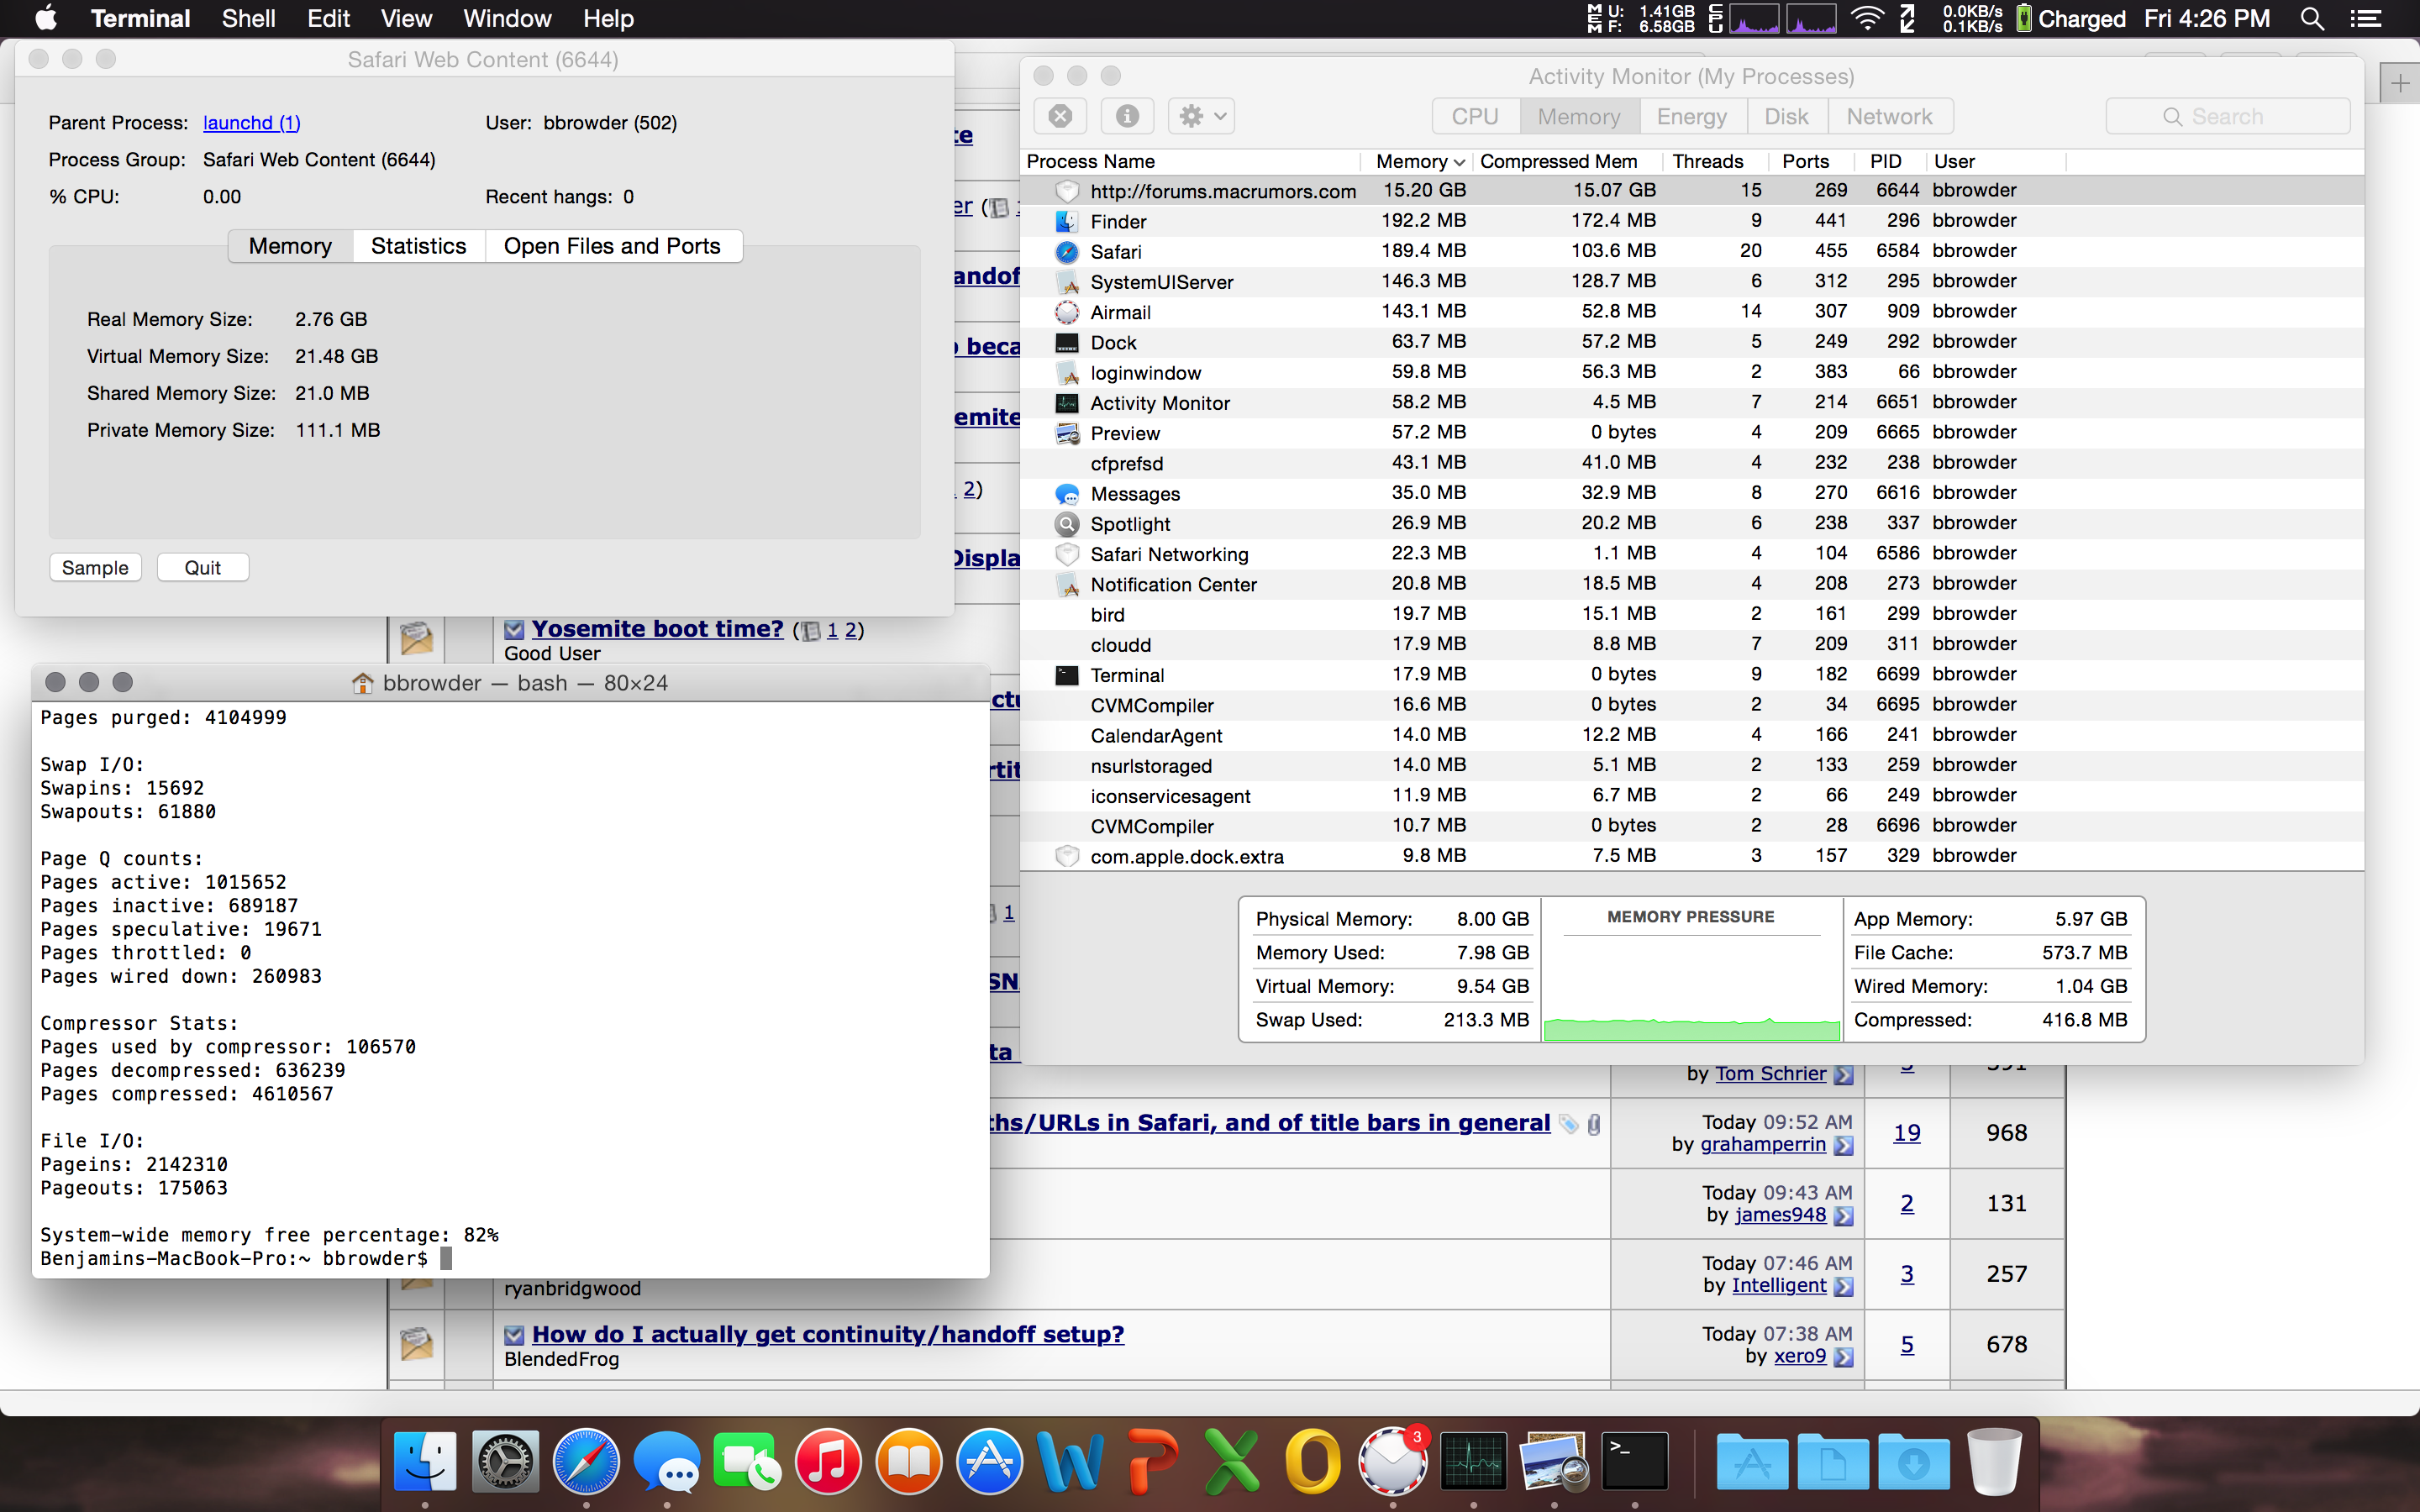Select the Memory segment in process inspector
This screenshot has width=2420, height=1512.
pyautogui.click(x=290, y=246)
